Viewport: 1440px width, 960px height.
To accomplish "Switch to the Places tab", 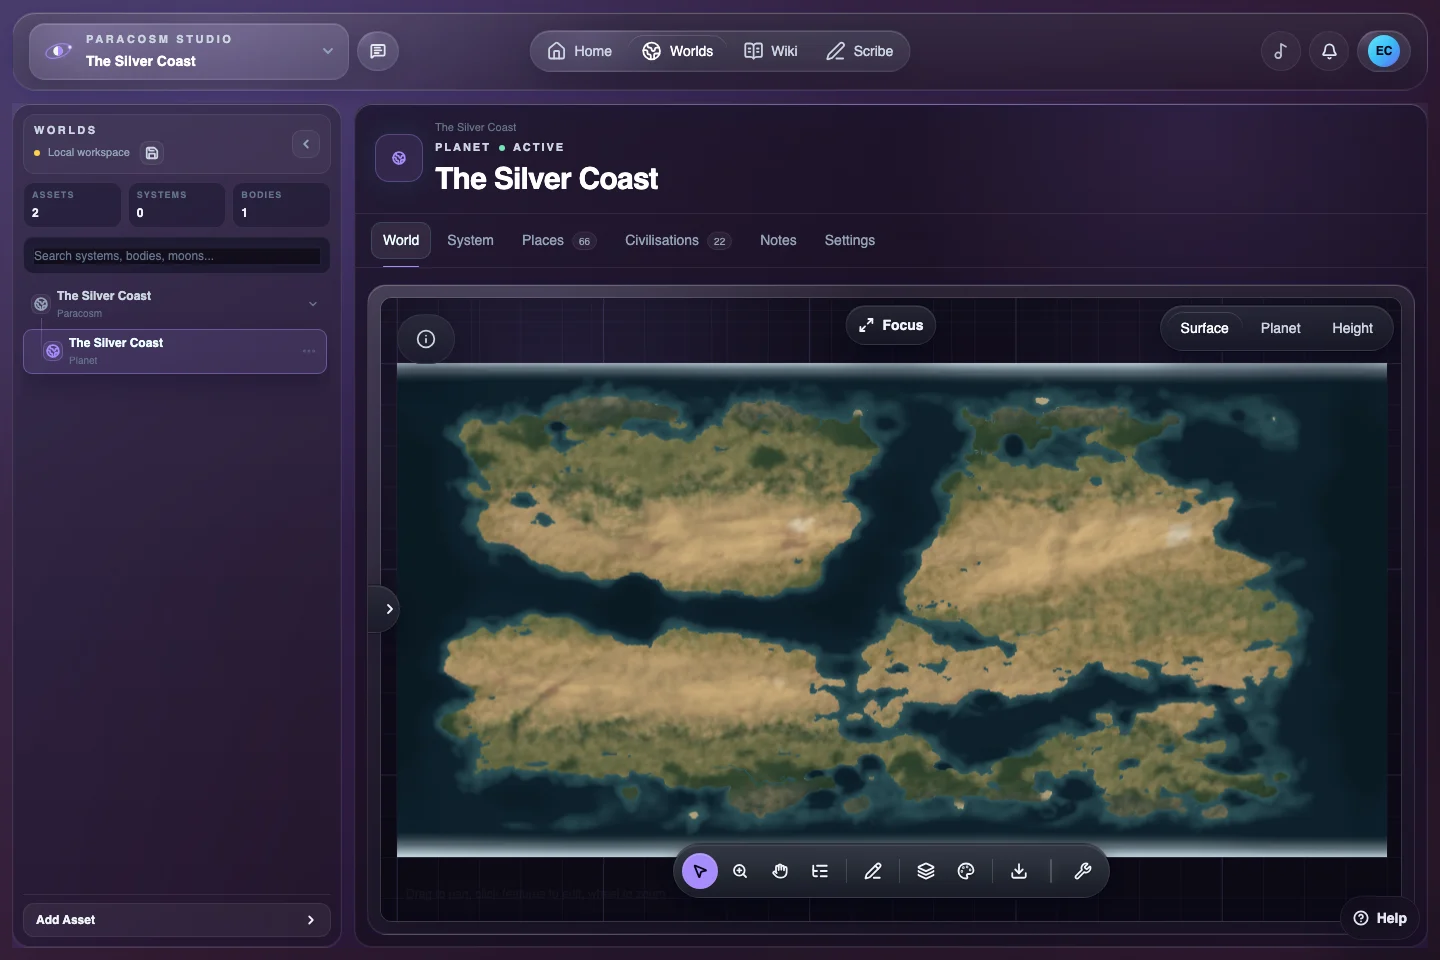I will (x=559, y=240).
